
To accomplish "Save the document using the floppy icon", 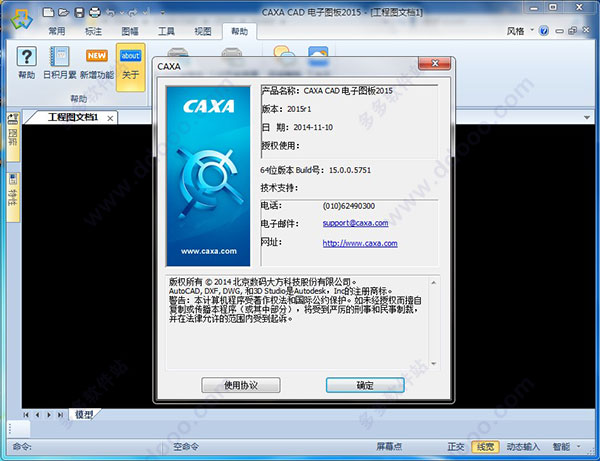I will 79,13.
